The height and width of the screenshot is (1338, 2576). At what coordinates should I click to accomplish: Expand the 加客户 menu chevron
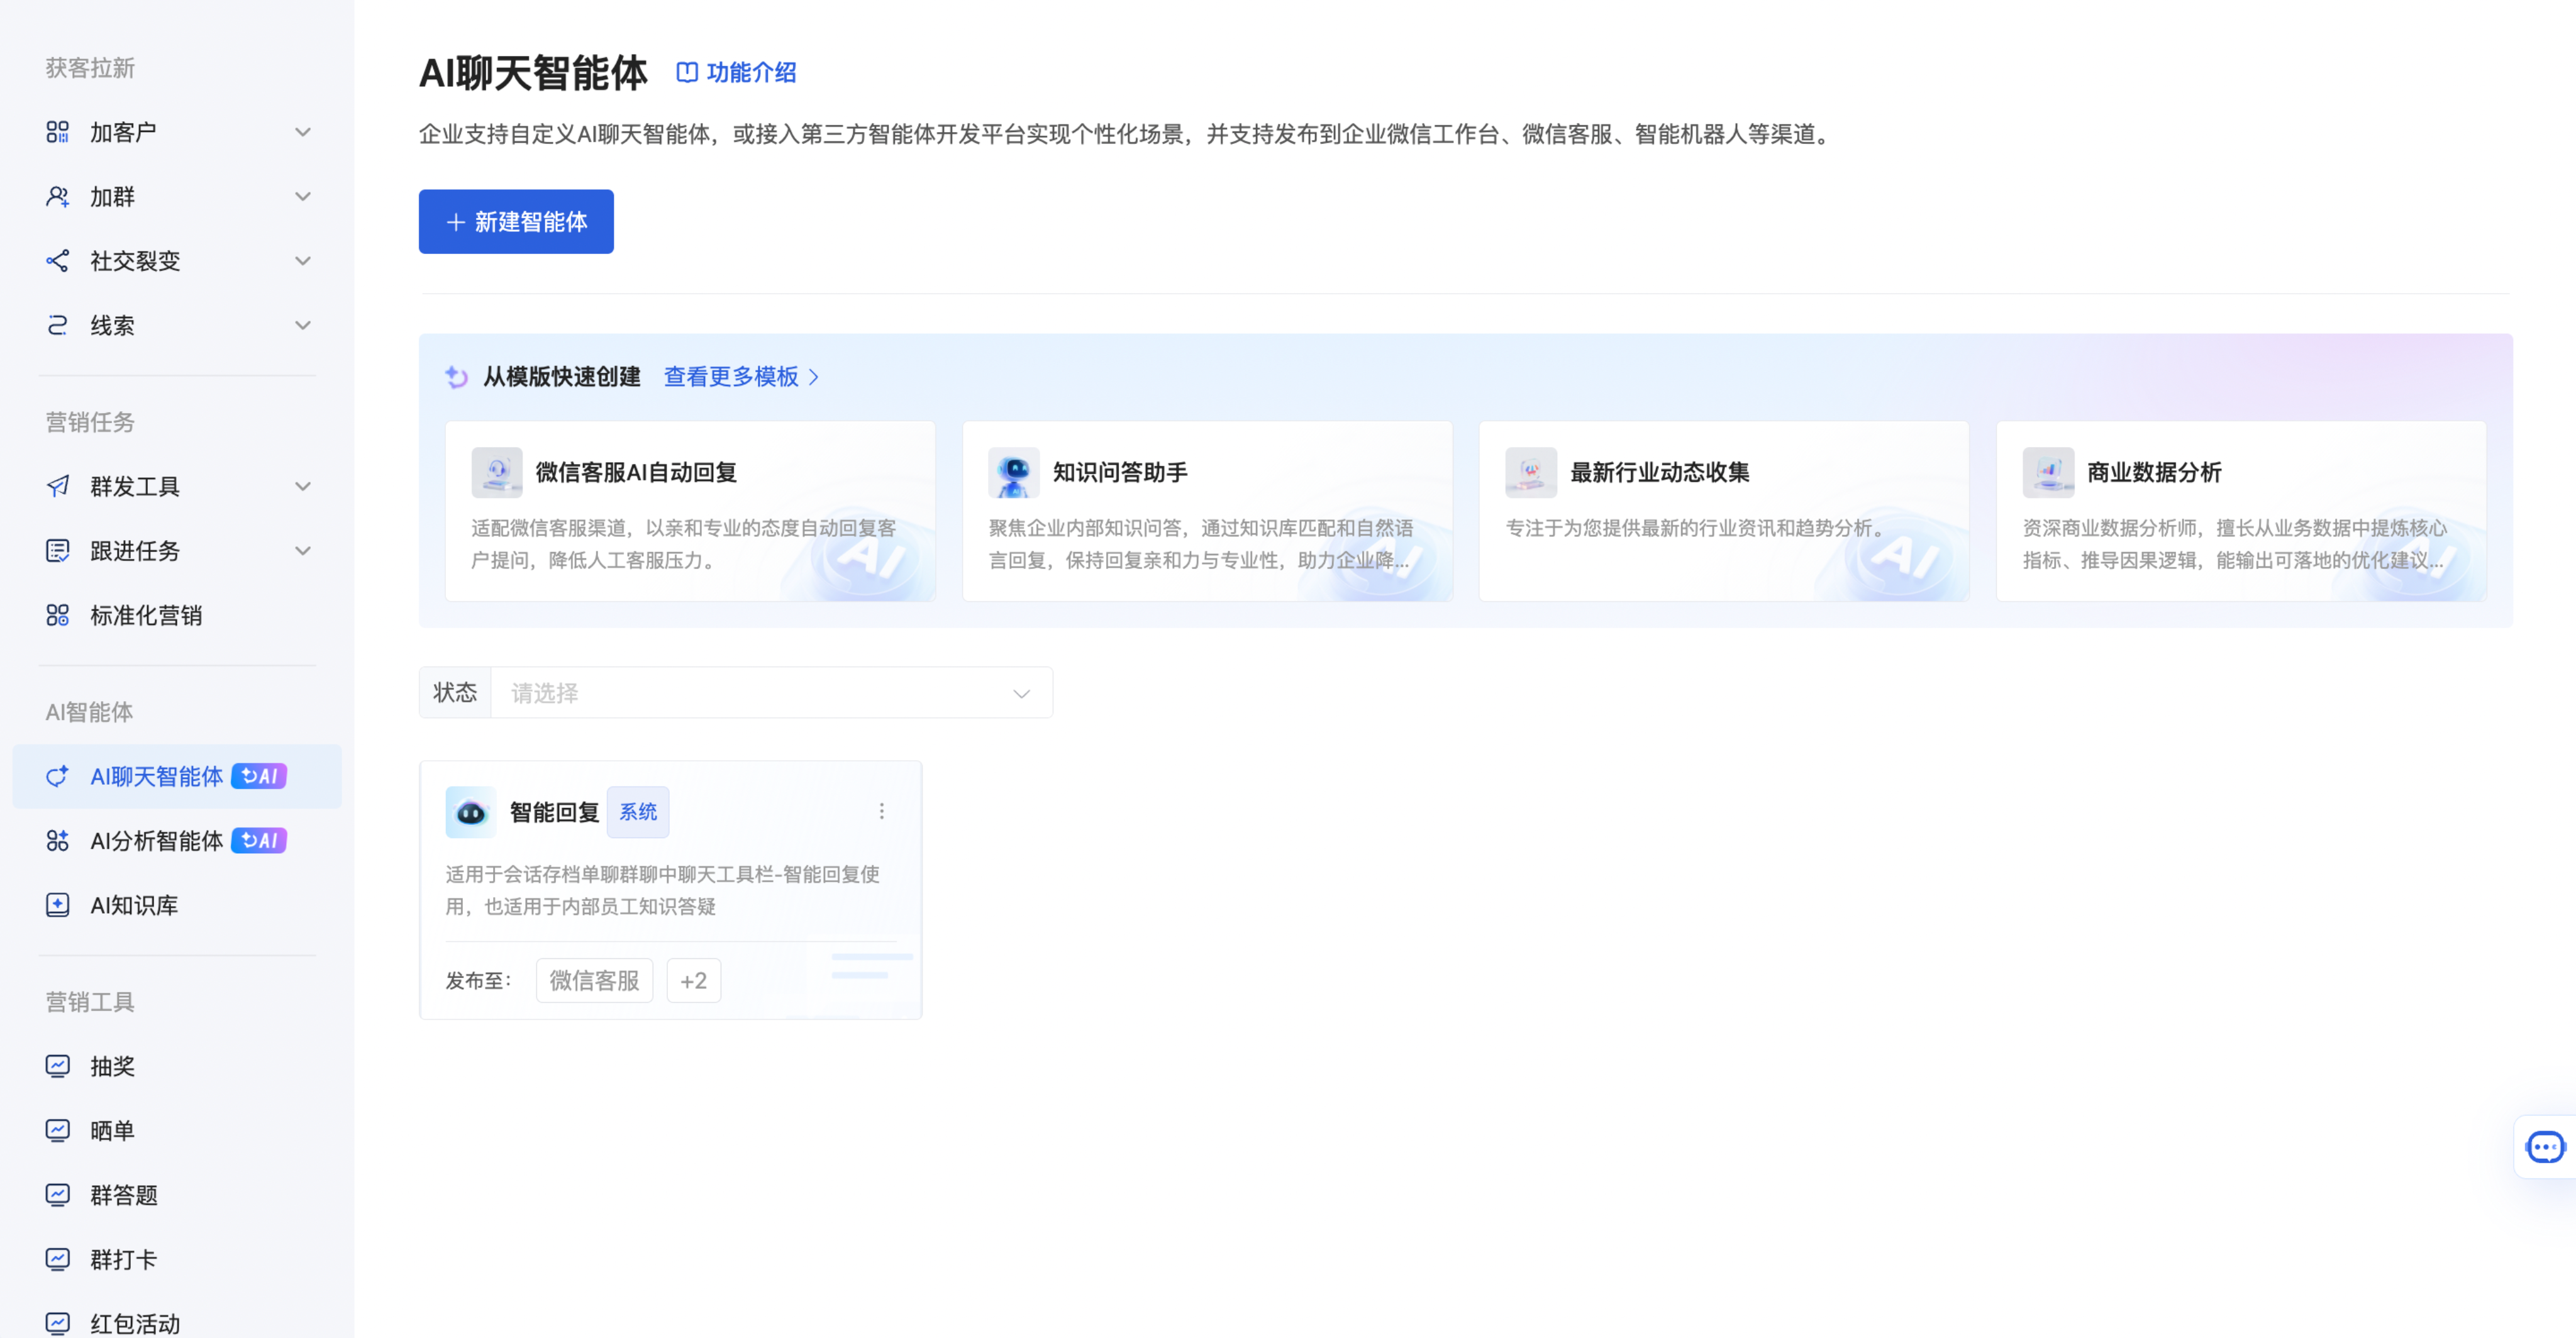303,132
